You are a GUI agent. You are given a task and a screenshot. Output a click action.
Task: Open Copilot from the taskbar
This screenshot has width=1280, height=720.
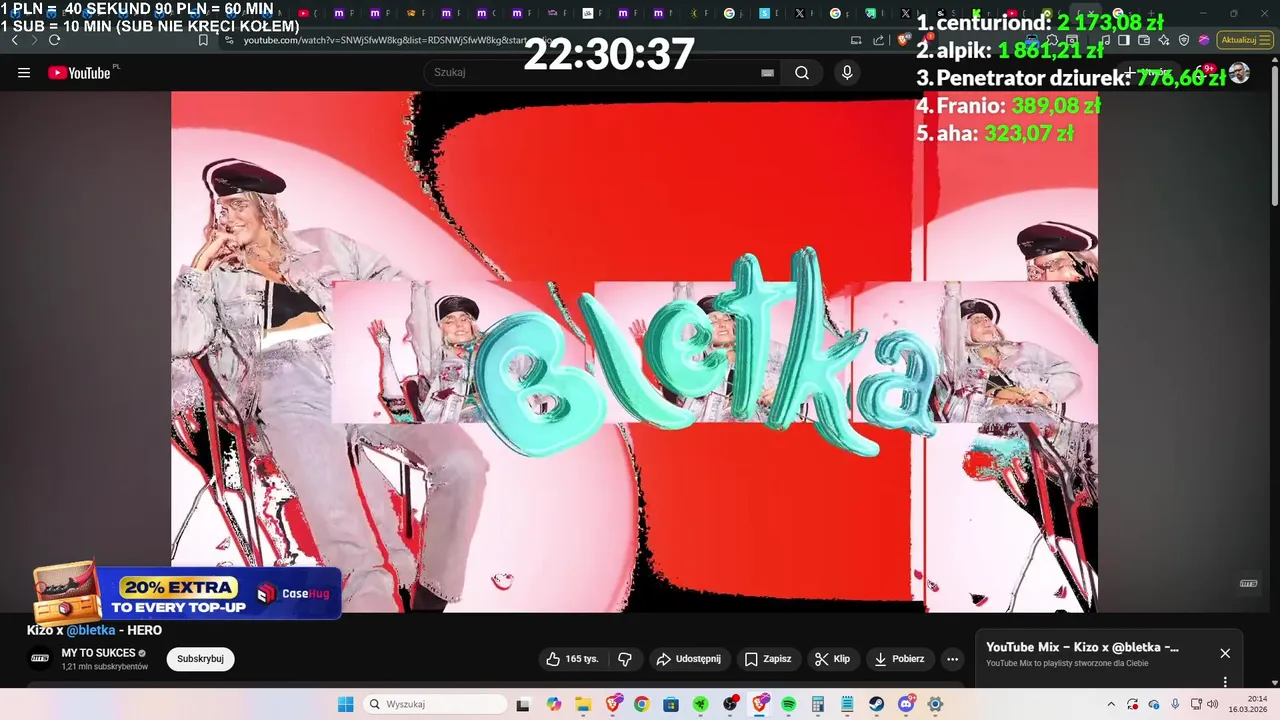pos(553,704)
